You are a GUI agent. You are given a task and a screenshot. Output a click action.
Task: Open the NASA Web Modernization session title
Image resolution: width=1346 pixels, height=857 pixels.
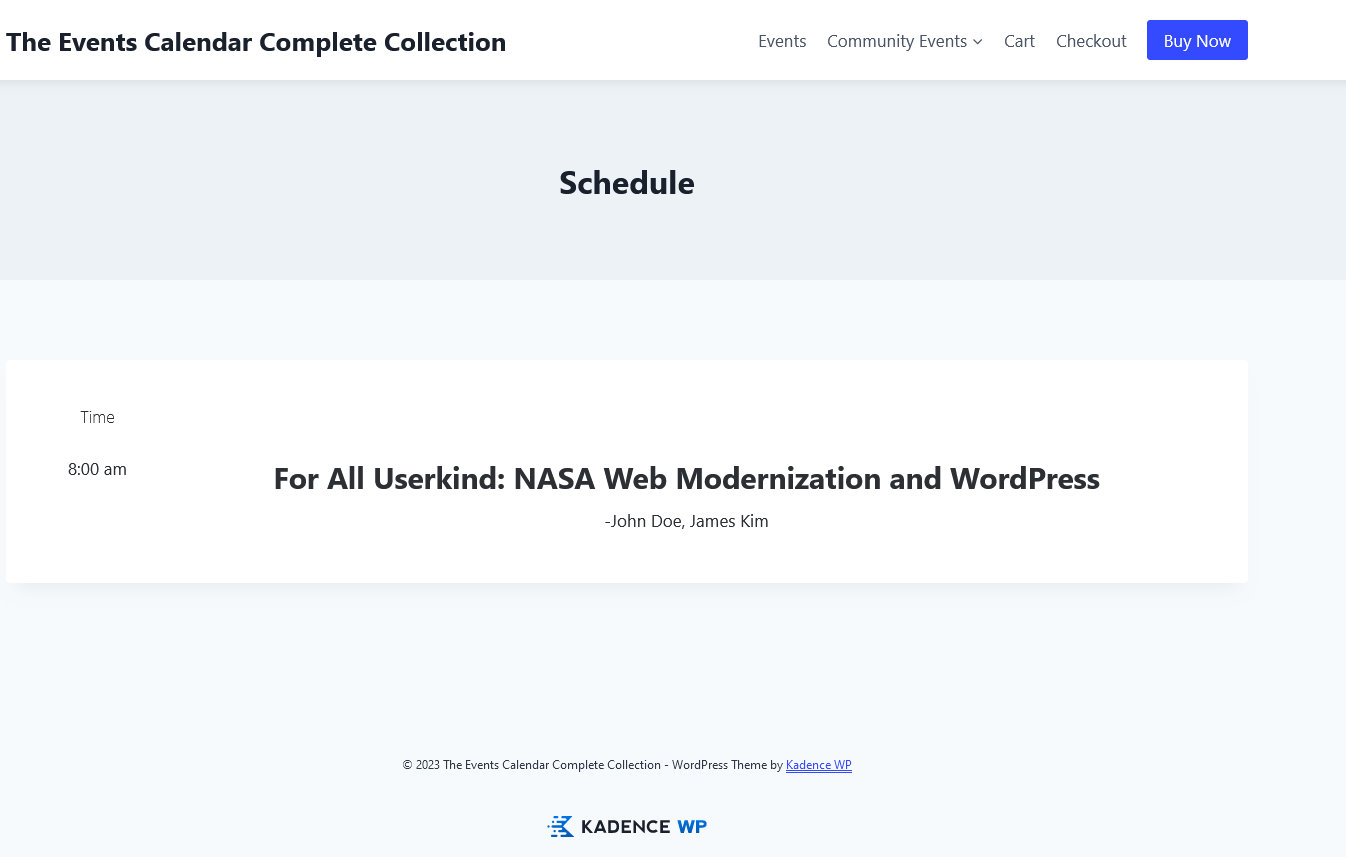(x=686, y=478)
